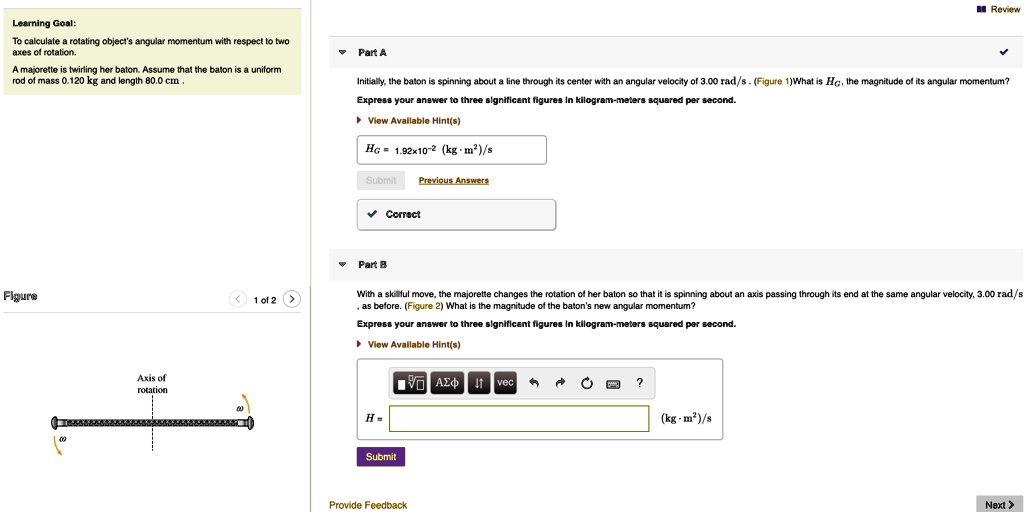Click the question mark help icon

[639, 383]
